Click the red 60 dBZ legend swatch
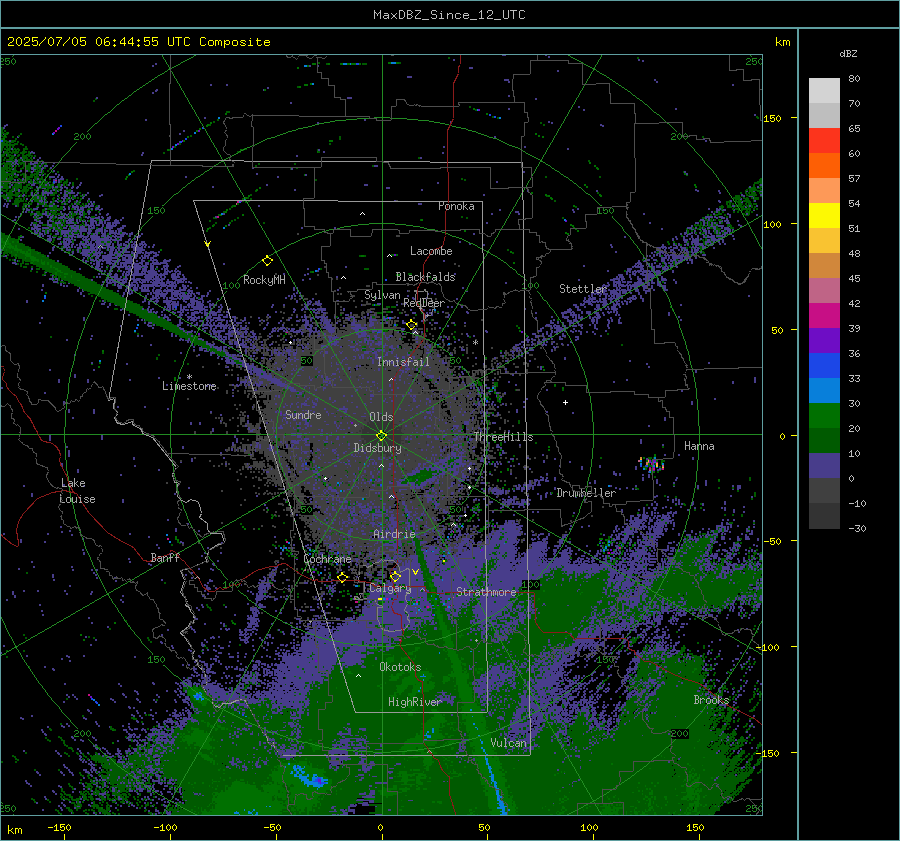 tap(824, 141)
